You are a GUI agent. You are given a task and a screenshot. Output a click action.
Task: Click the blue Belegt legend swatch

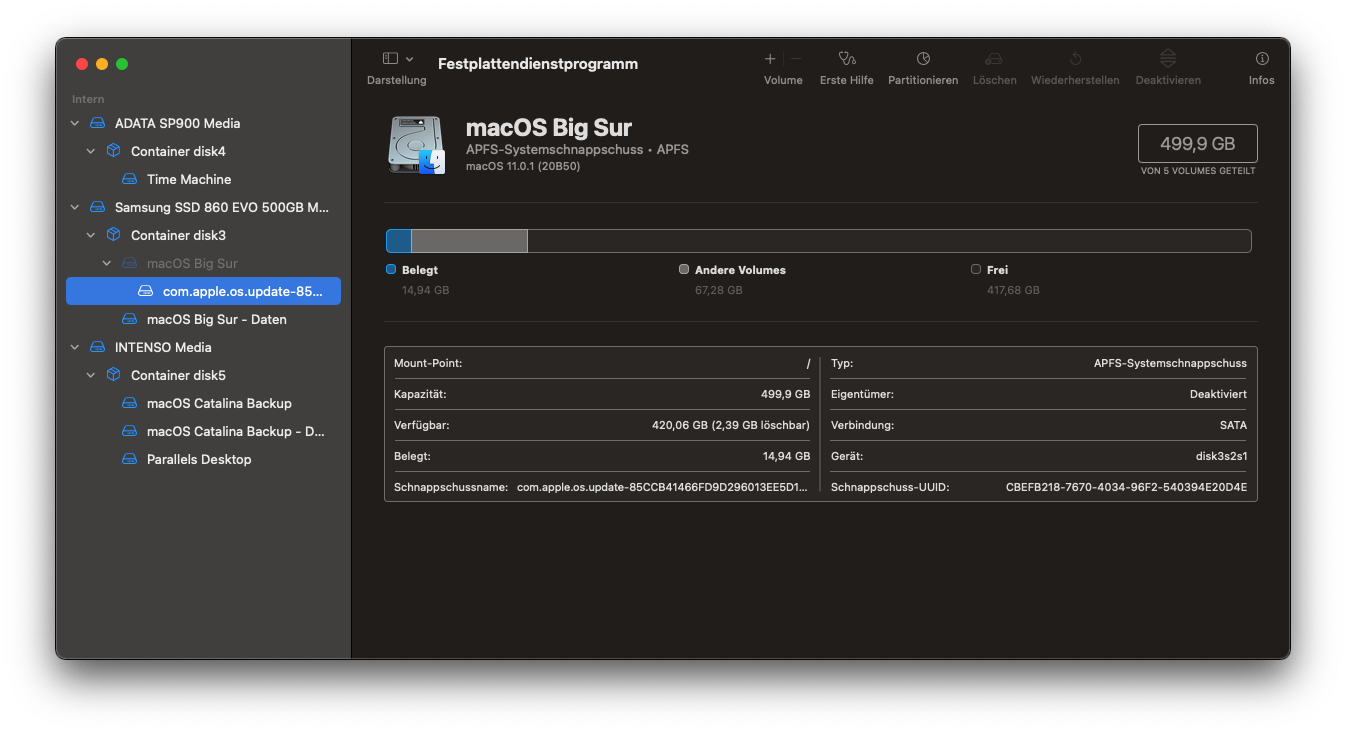[391, 270]
